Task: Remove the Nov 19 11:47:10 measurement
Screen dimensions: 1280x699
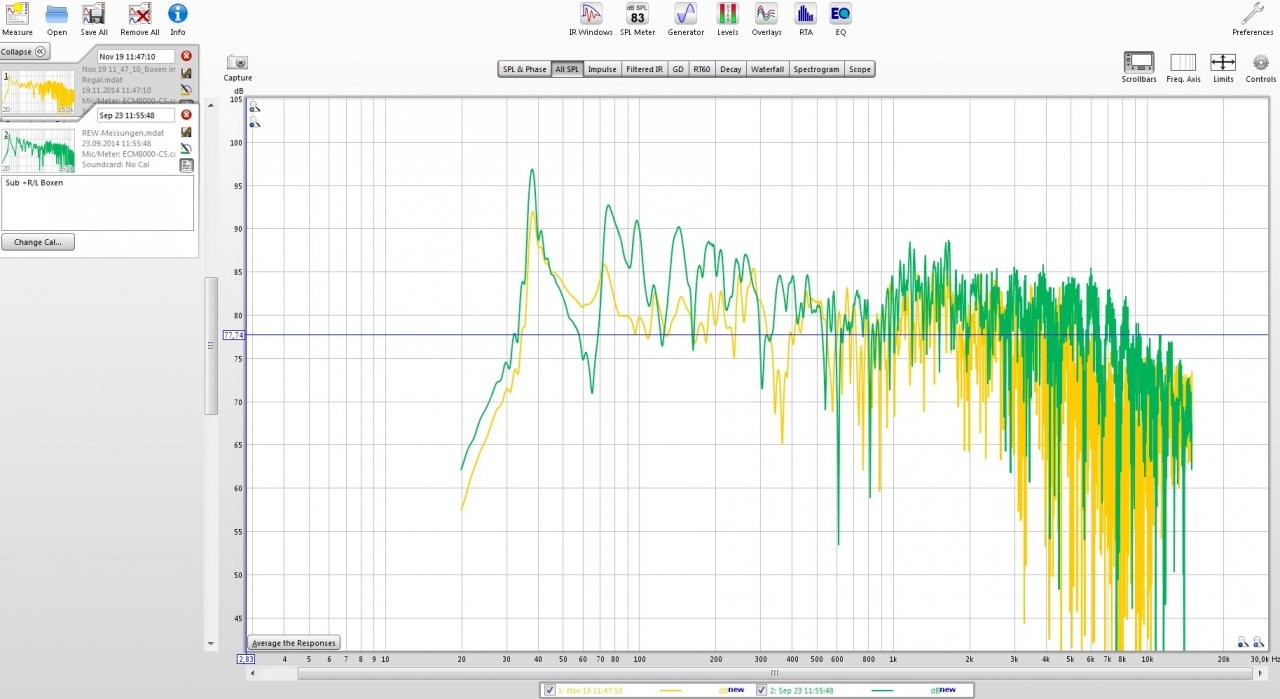Action: tap(186, 56)
